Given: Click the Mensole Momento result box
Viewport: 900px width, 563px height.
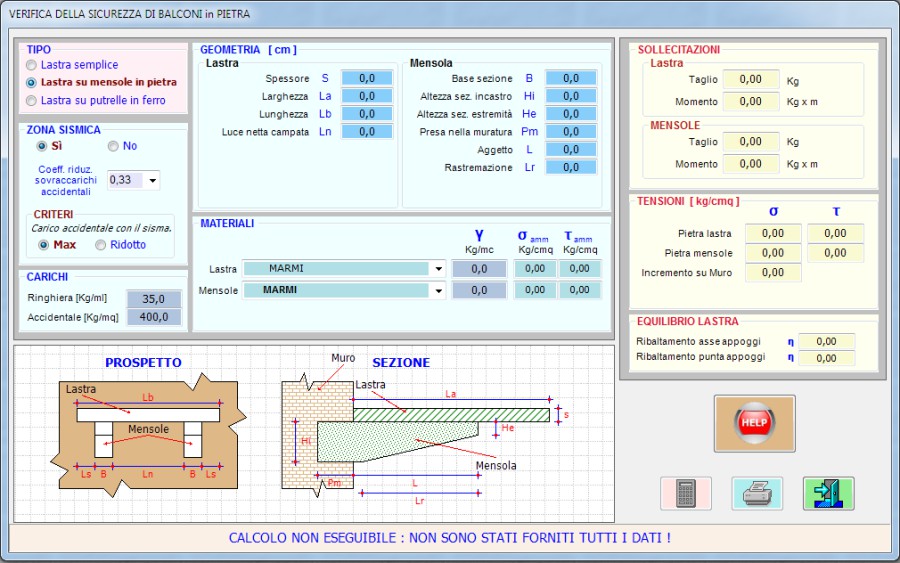Looking at the screenshot, I should click(751, 164).
